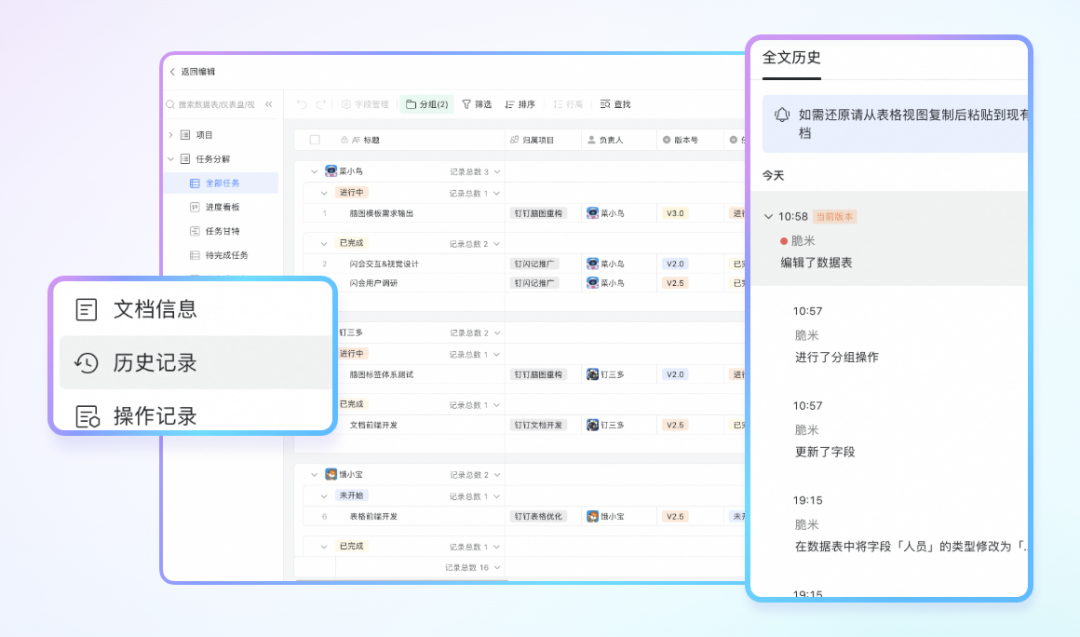Collapse the 菜小鸟 group row
The height and width of the screenshot is (637, 1080).
(x=315, y=172)
